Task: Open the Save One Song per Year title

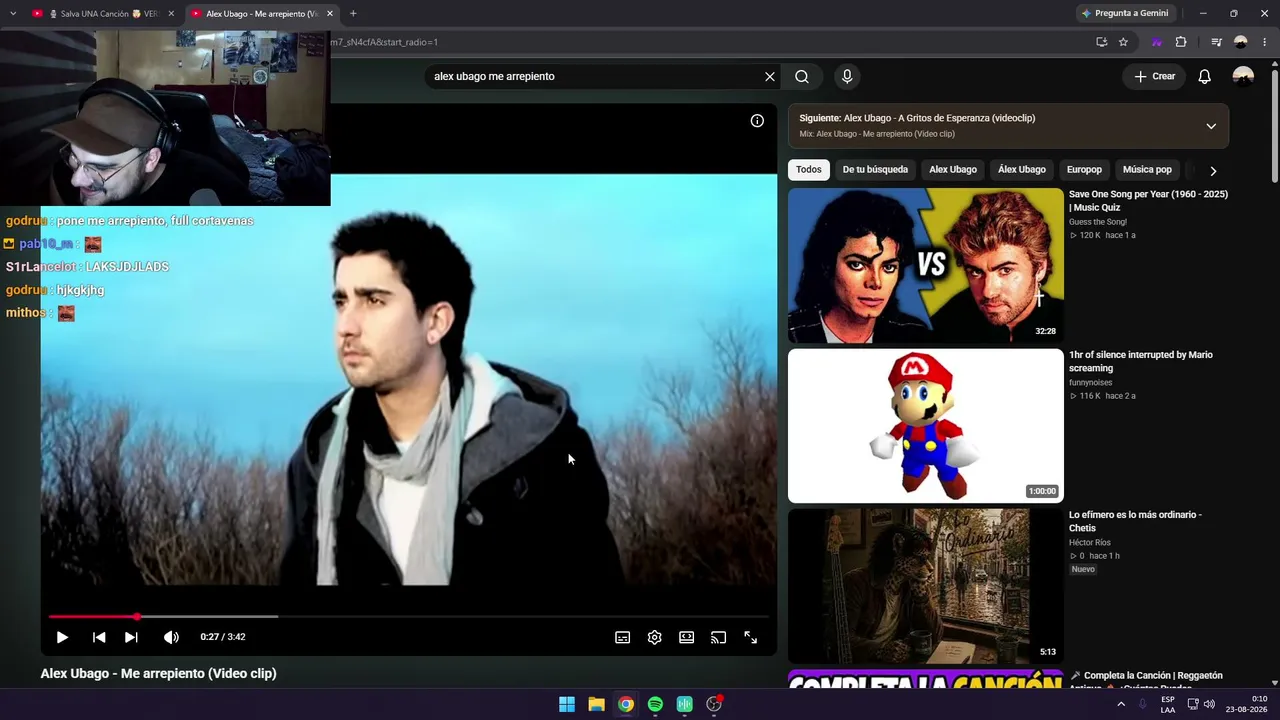Action: (1148, 201)
